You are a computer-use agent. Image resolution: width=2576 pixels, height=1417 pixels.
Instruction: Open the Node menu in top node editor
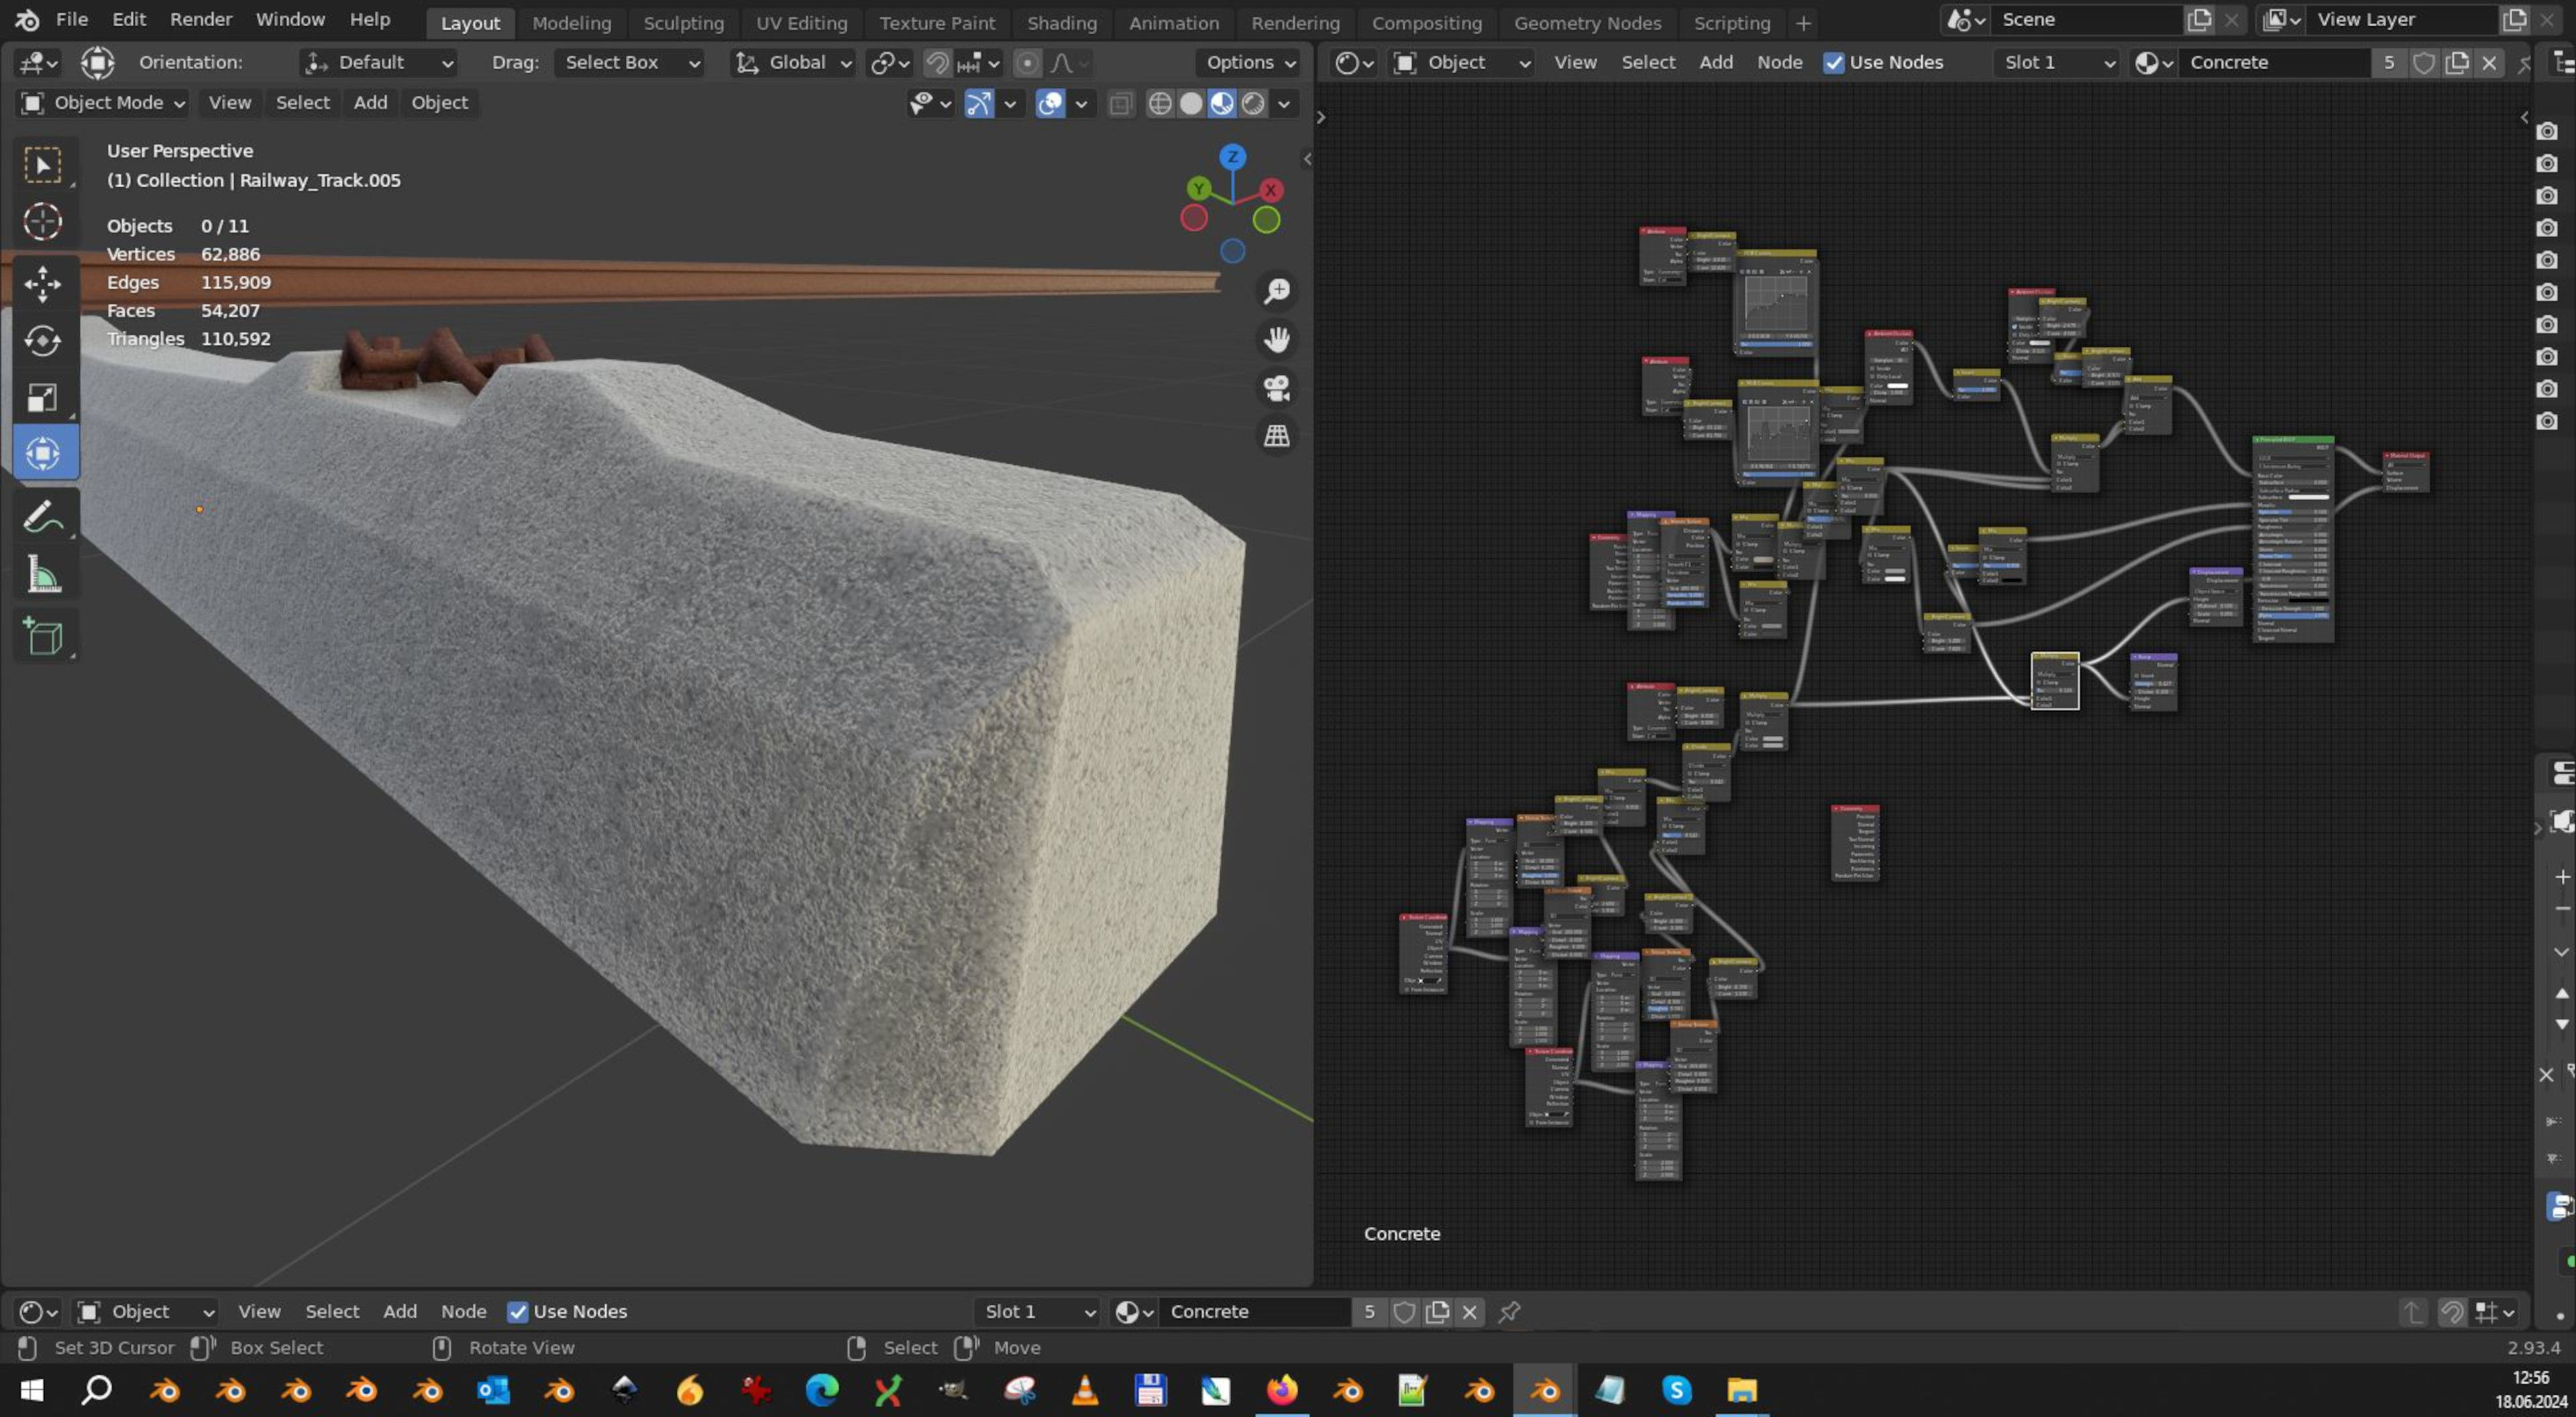tap(1780, 62)
